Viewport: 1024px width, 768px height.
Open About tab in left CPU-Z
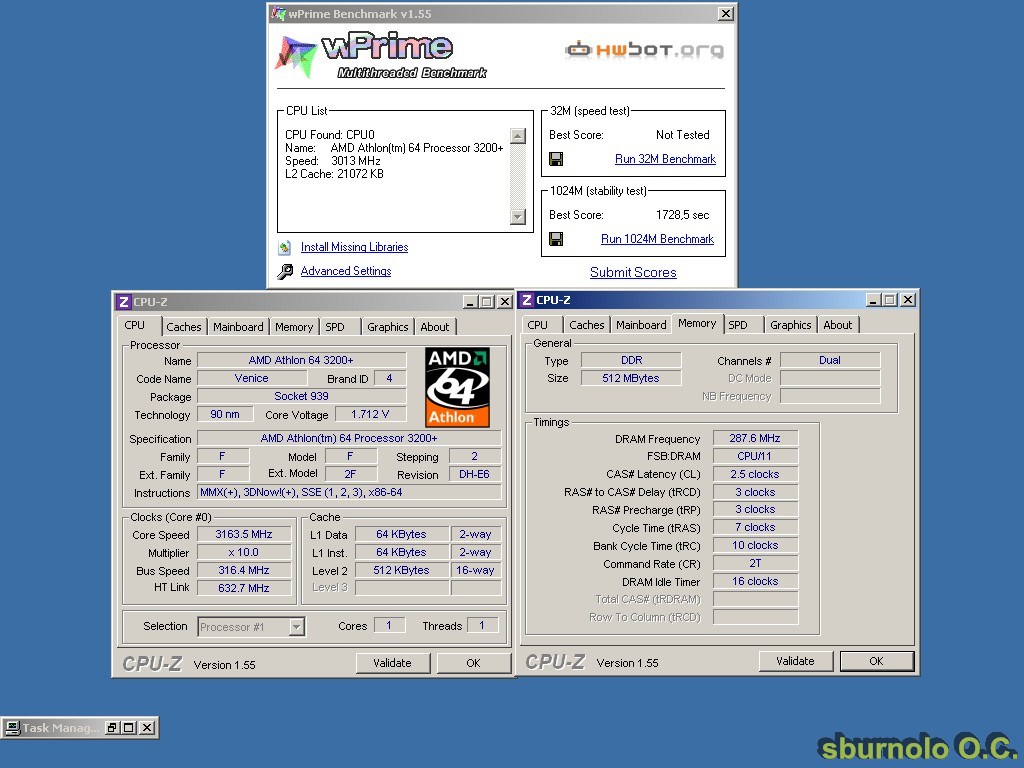434,327
